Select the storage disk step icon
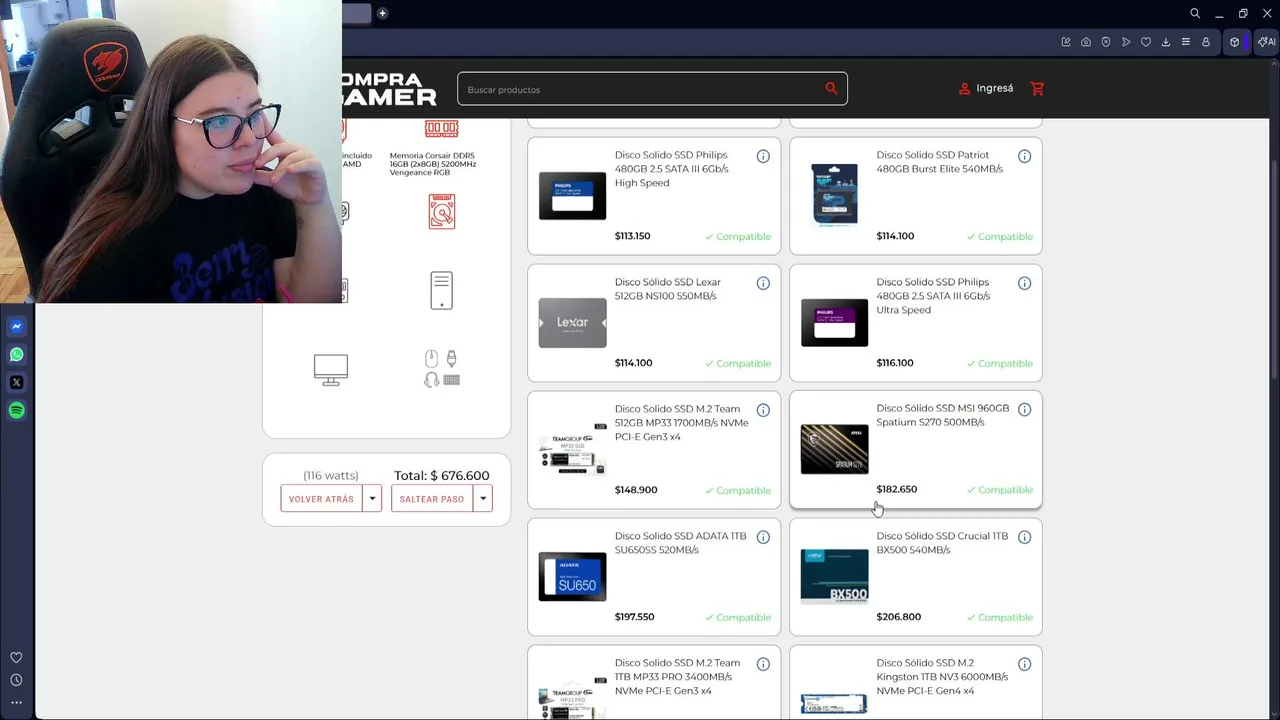Viewport: 1280px width, 720px height. coord(441,211)
